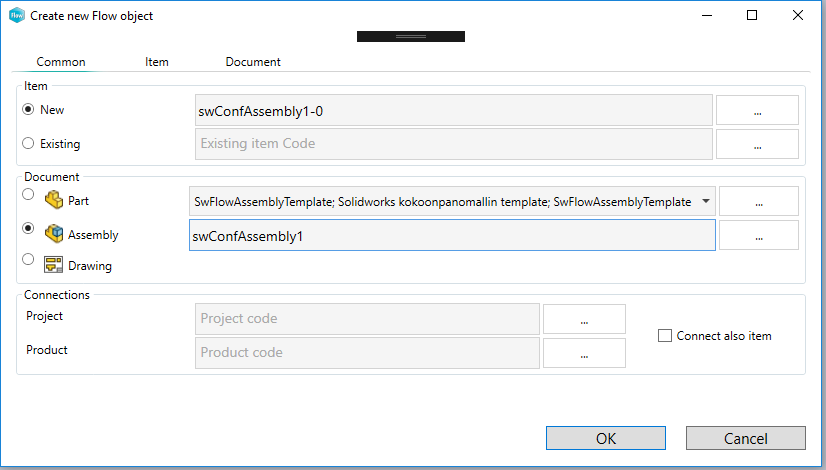Browse for Product code with ellipsis button
Image resolution: width=826 pixels, height=470 pixels.
tap(584, 353)
